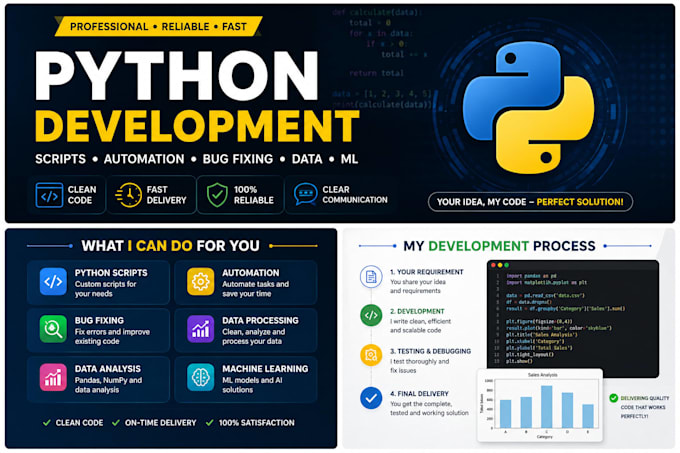The width and height of the screenshot is (680, 453).
Task: Click the green dot in code window
Action: [506, 265]
